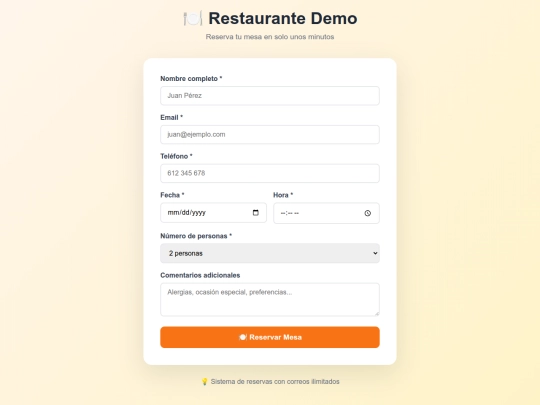Click the Comentarios adicionales label
540x405 pixels.
click(200, 275)
